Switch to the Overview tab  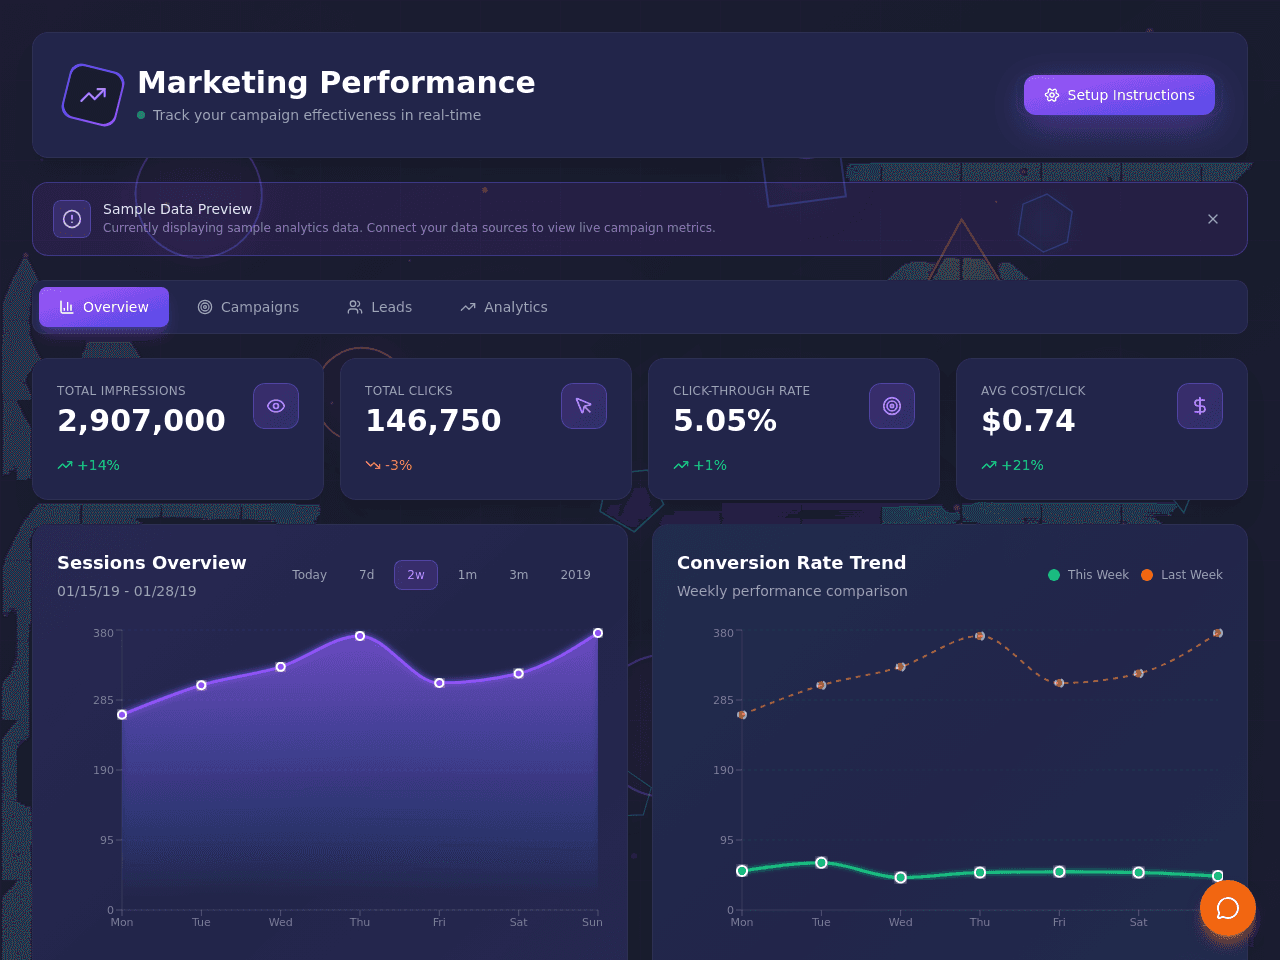pos(104,307)
